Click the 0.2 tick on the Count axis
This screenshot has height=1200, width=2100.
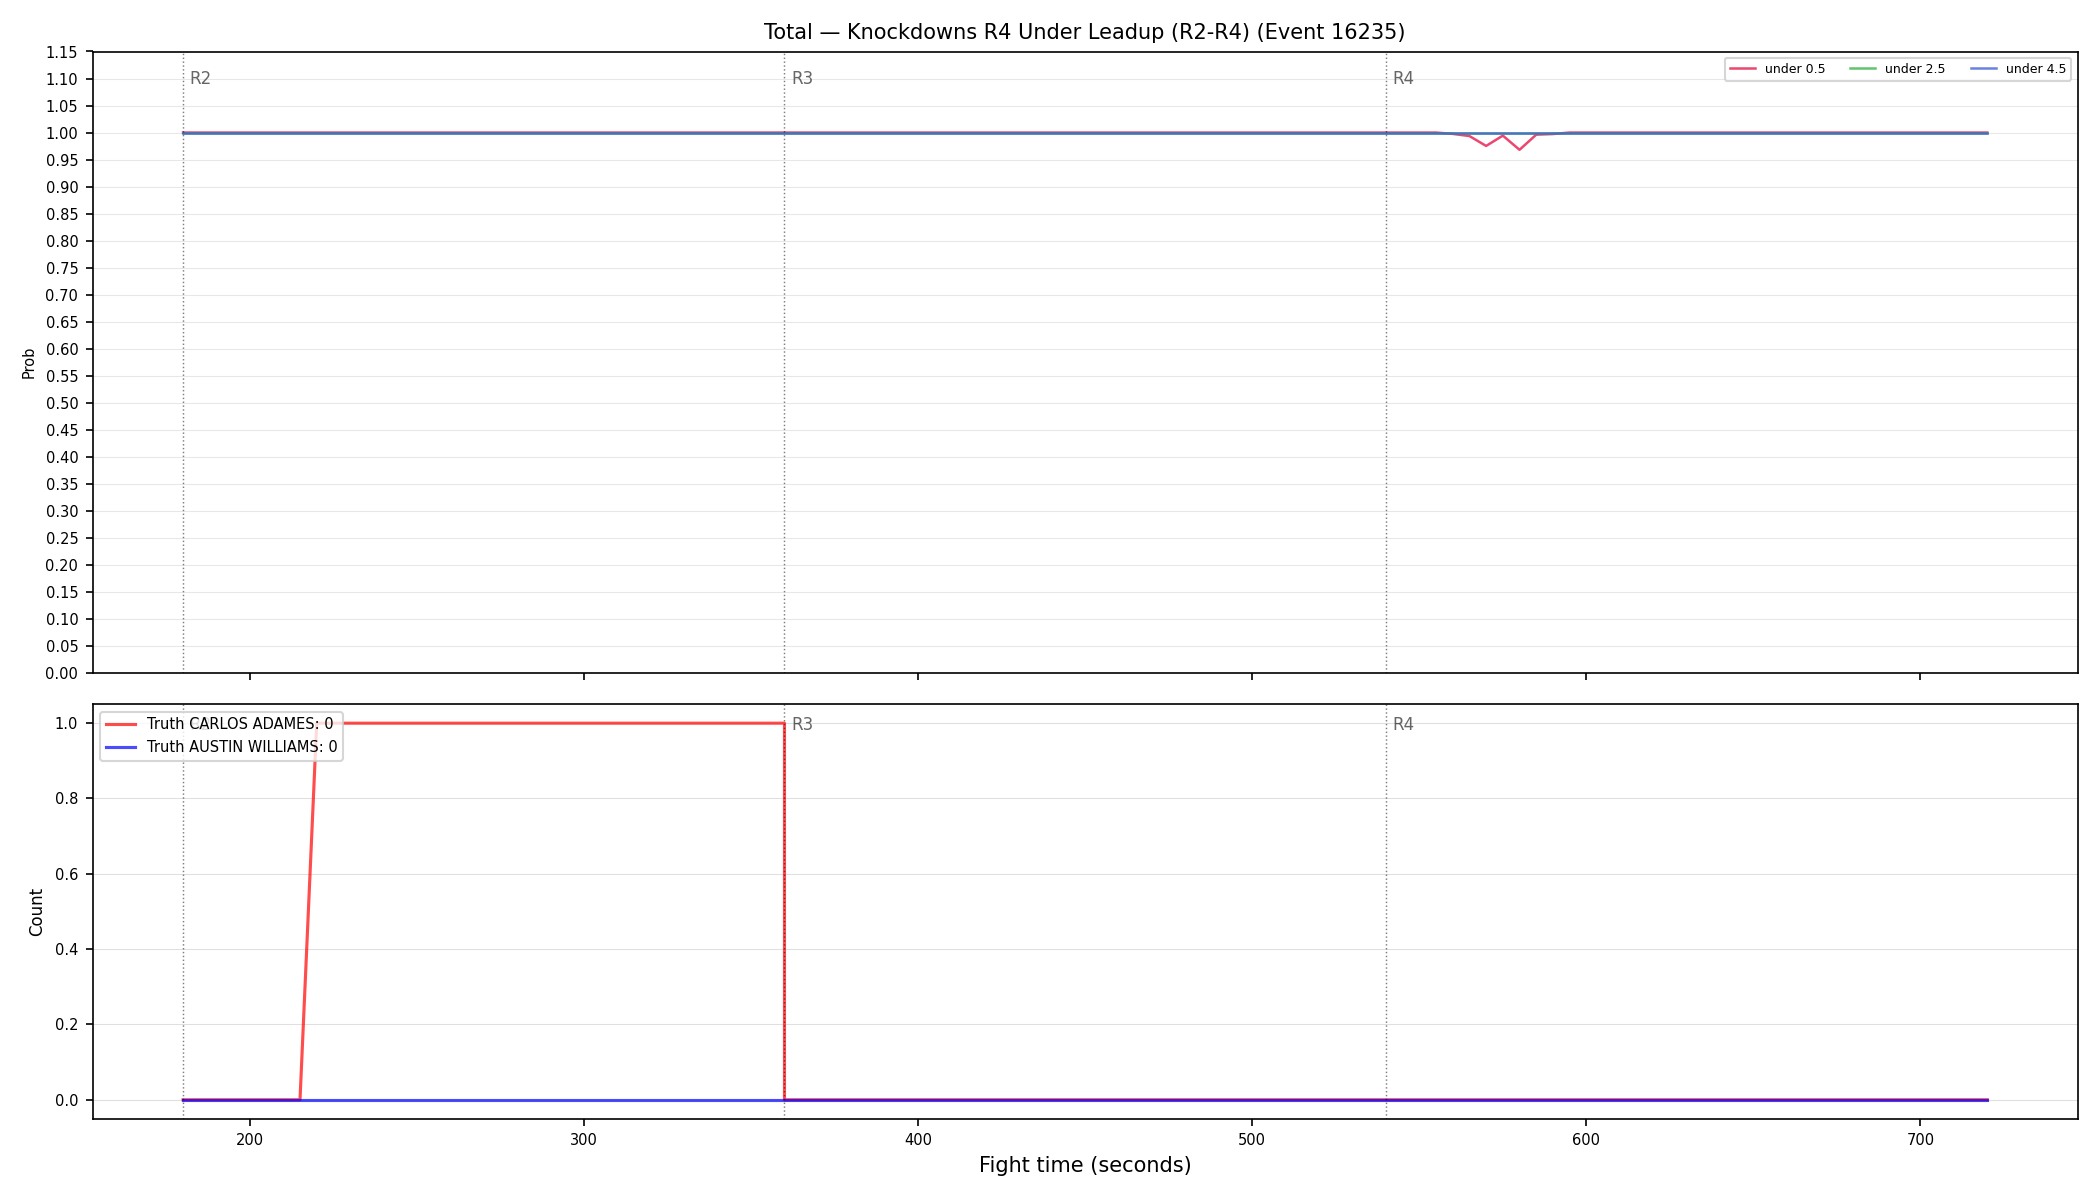[x=67, y=1024]
